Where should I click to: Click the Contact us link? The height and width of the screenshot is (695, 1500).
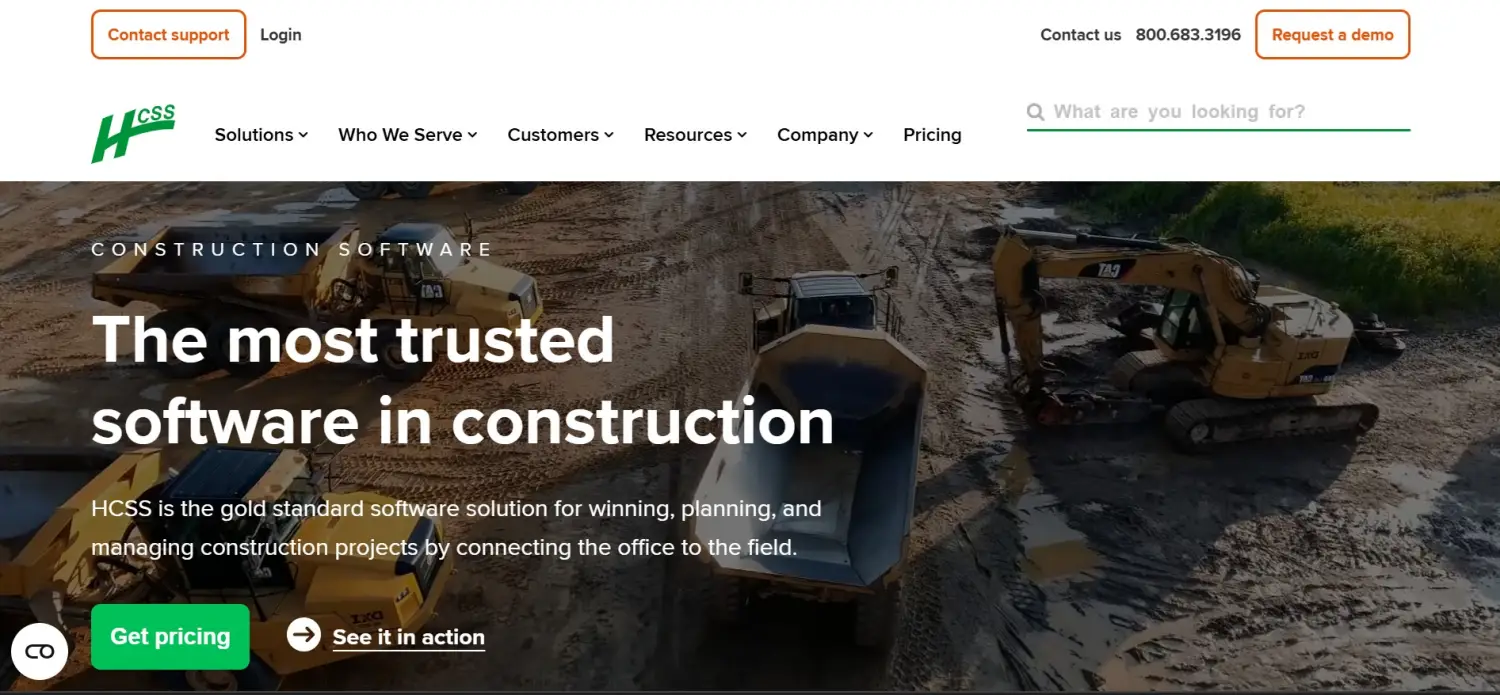1081,35
